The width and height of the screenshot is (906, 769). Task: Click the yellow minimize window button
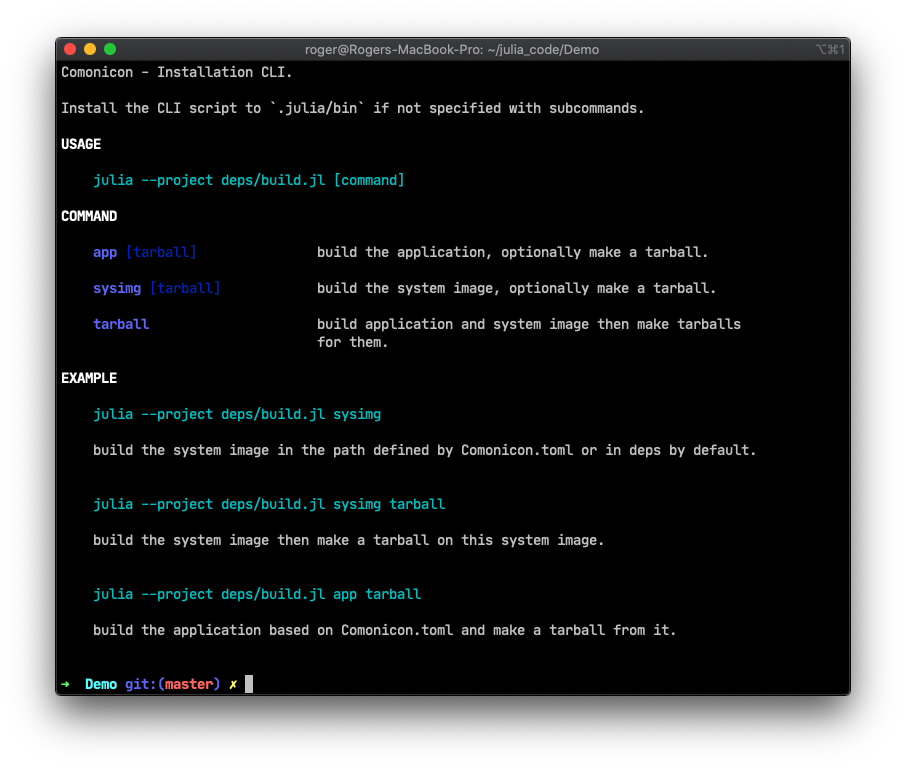pos(90,49)
